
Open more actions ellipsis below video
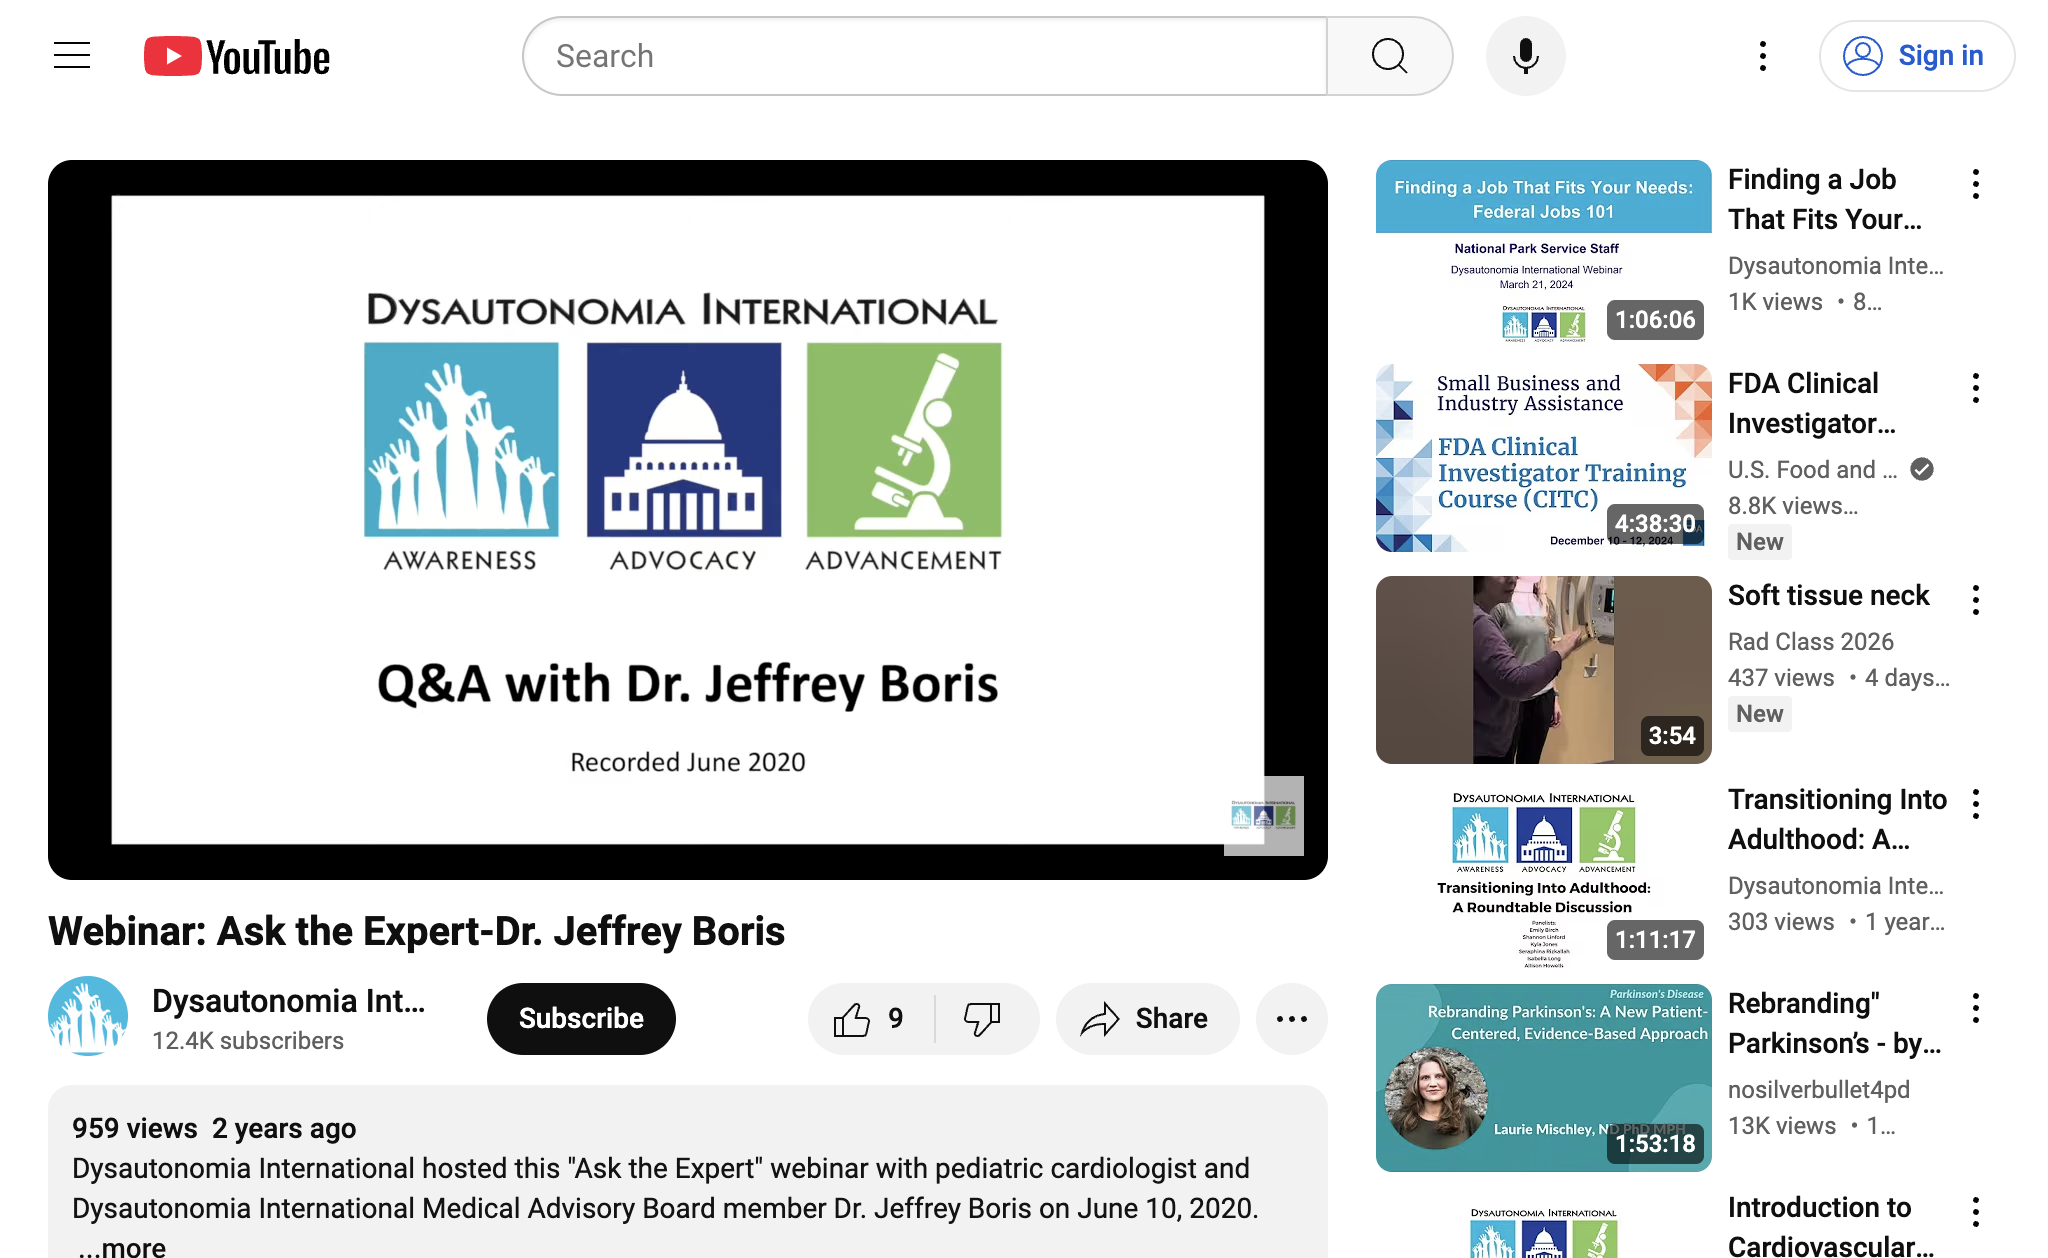point(1291,1019)
